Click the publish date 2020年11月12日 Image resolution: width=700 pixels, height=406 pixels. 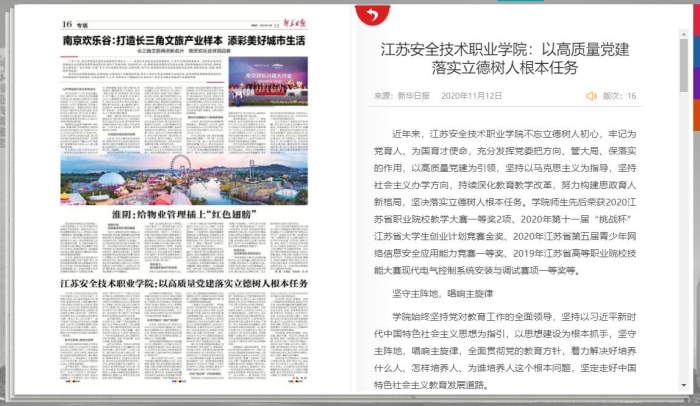pos(470,96)
